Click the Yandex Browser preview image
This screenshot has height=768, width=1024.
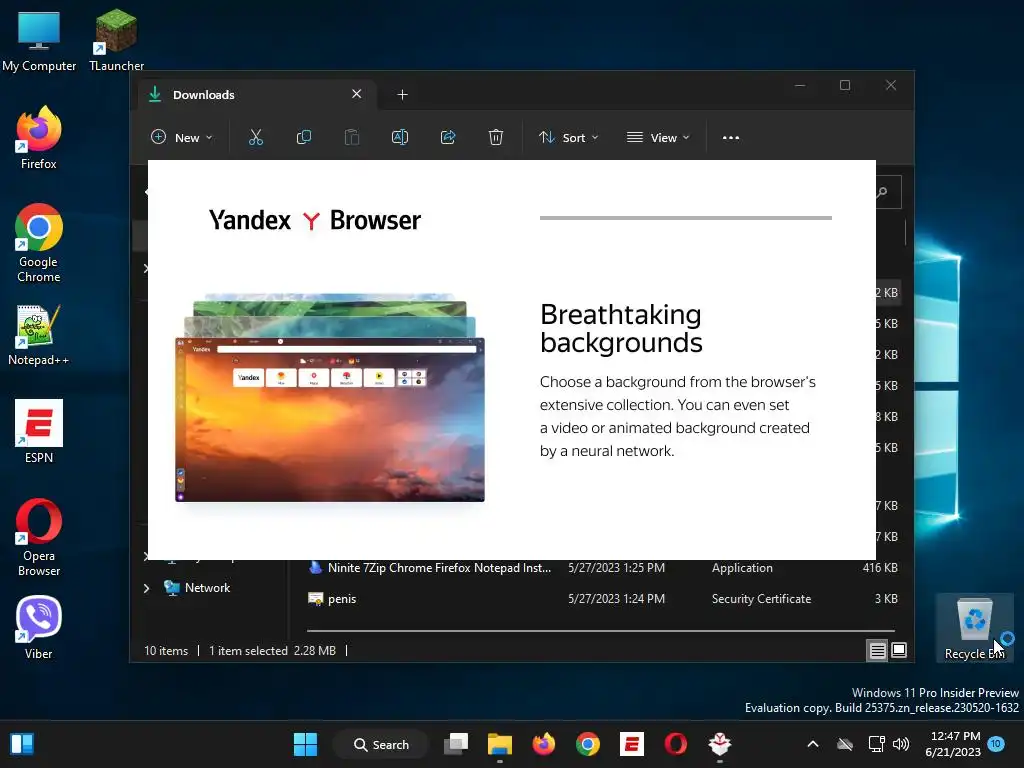click(330, 398)
